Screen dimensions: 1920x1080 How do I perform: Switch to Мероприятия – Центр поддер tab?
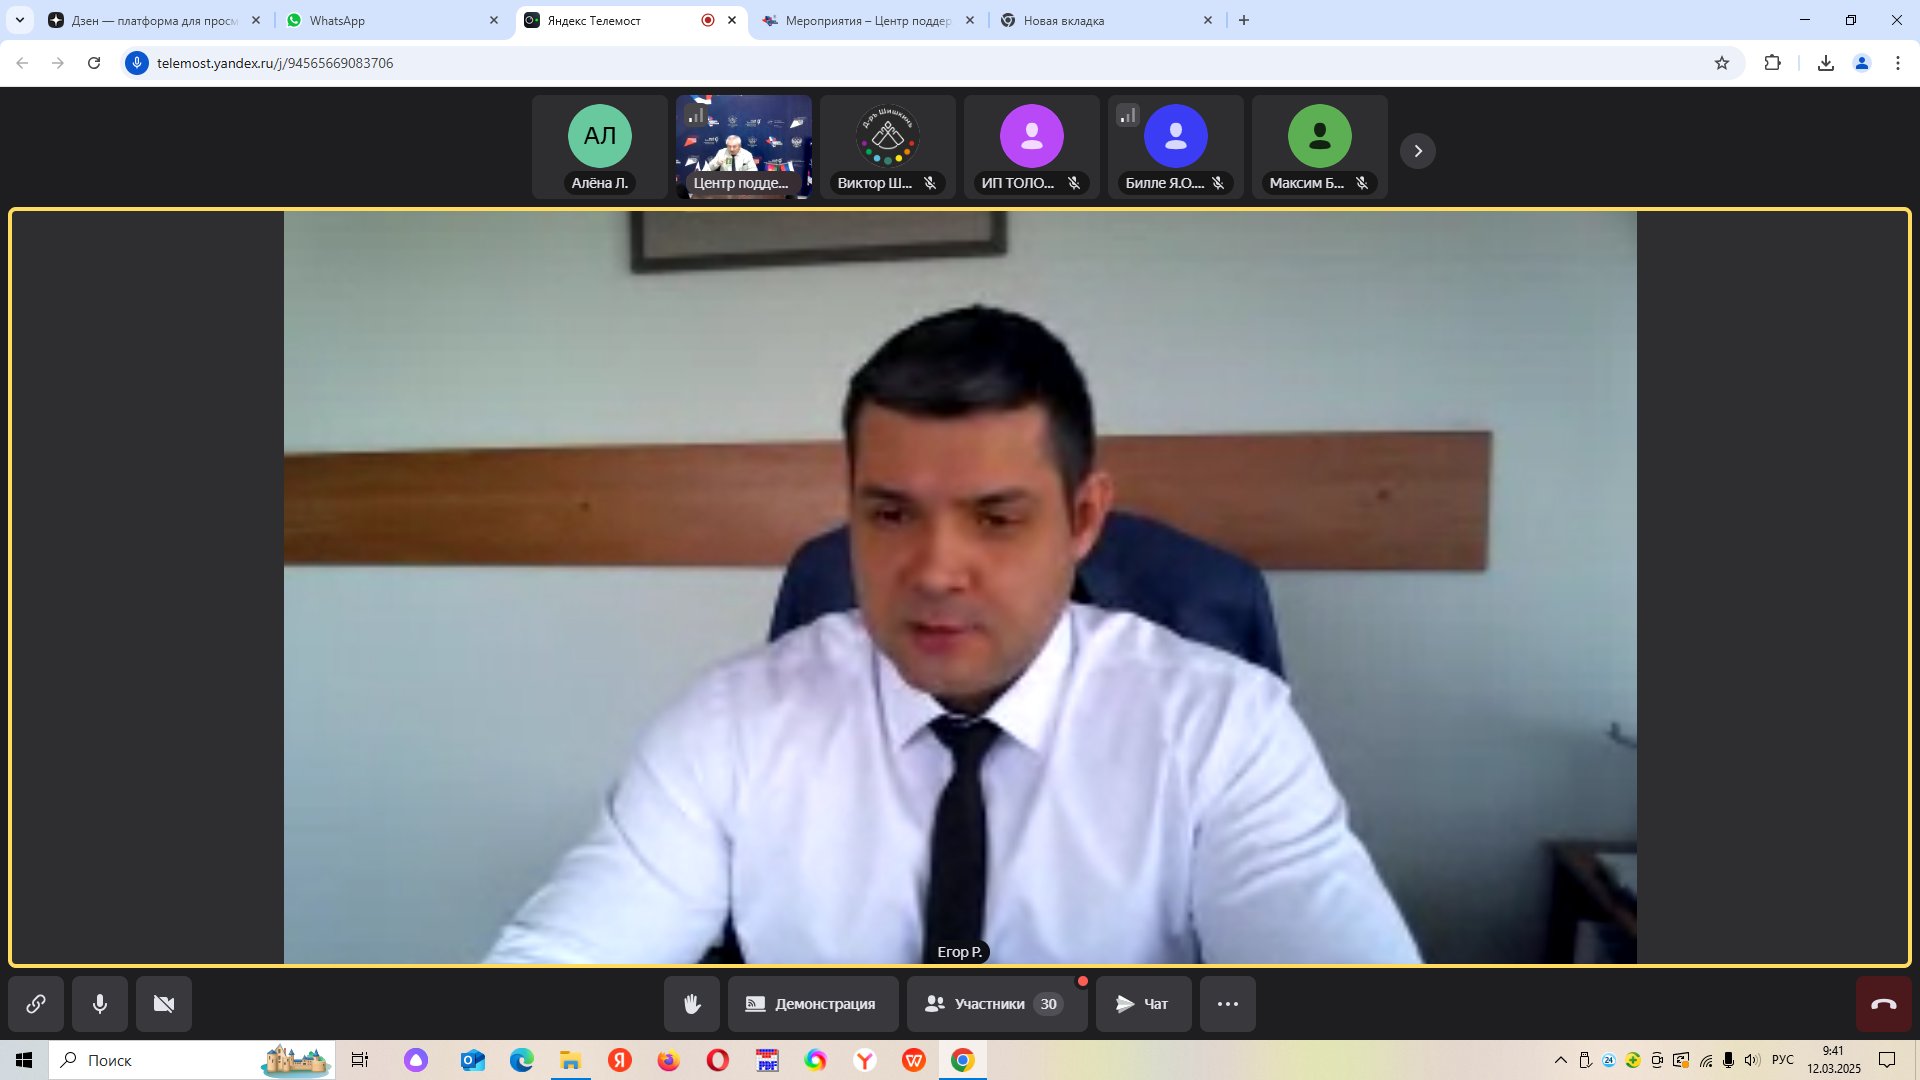click(865, 20)
